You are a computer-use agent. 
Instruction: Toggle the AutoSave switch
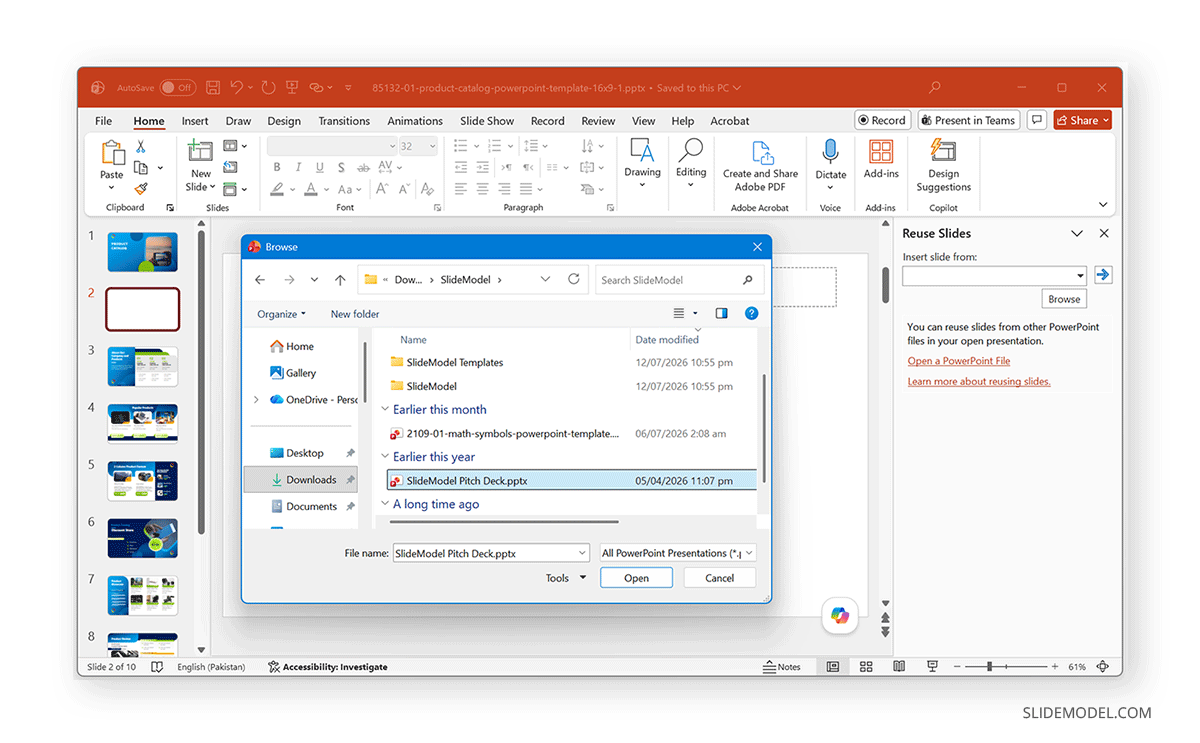177,88
